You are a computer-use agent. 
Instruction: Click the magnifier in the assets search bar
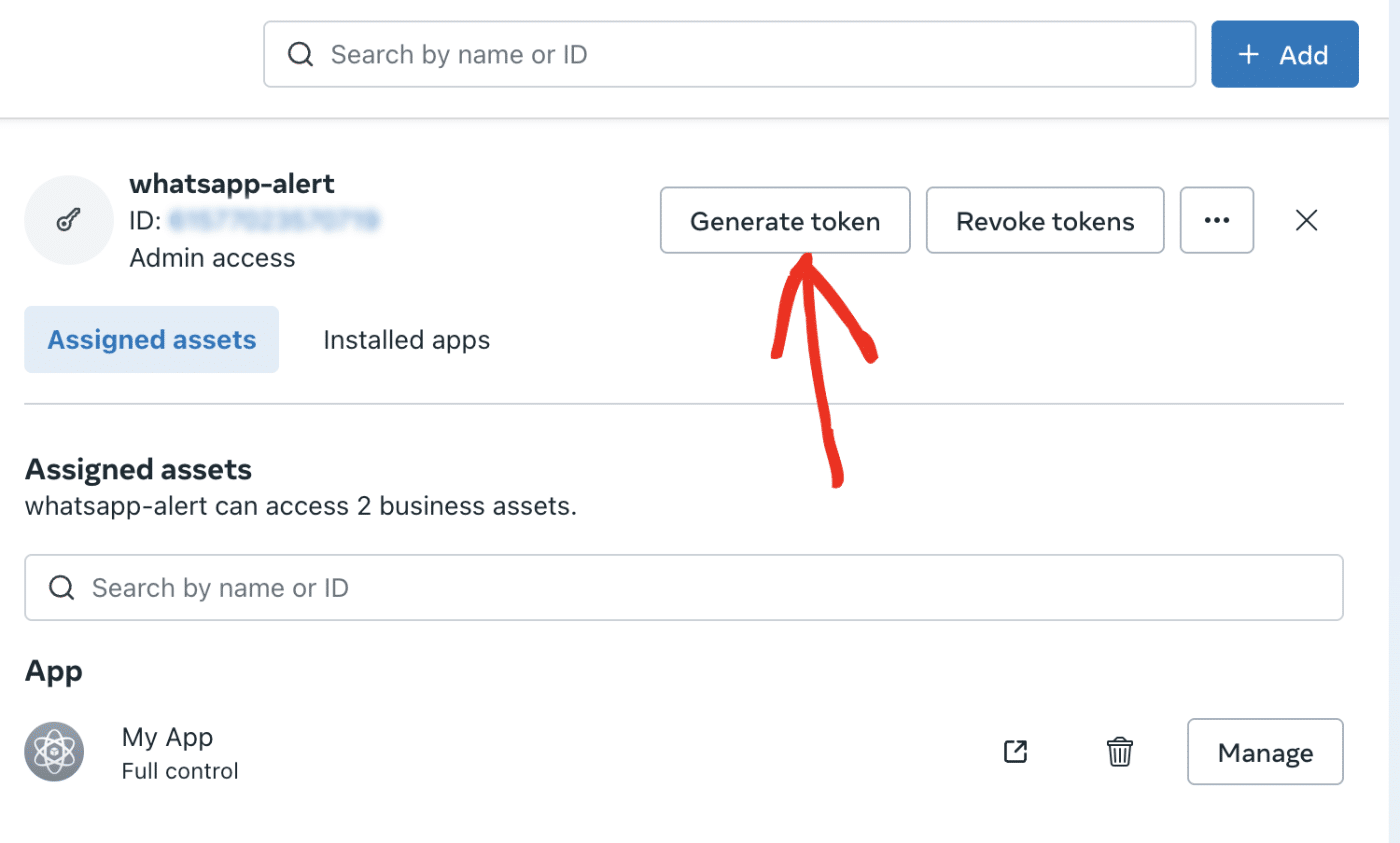[x=61, y=587]
